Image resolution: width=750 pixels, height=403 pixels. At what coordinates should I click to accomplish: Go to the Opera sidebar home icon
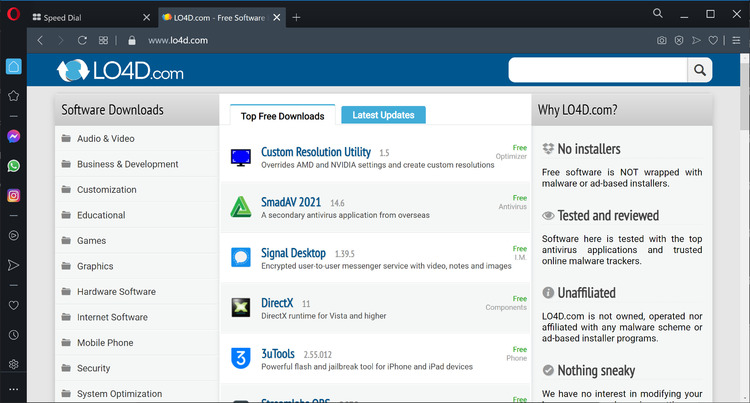(13, 66)
